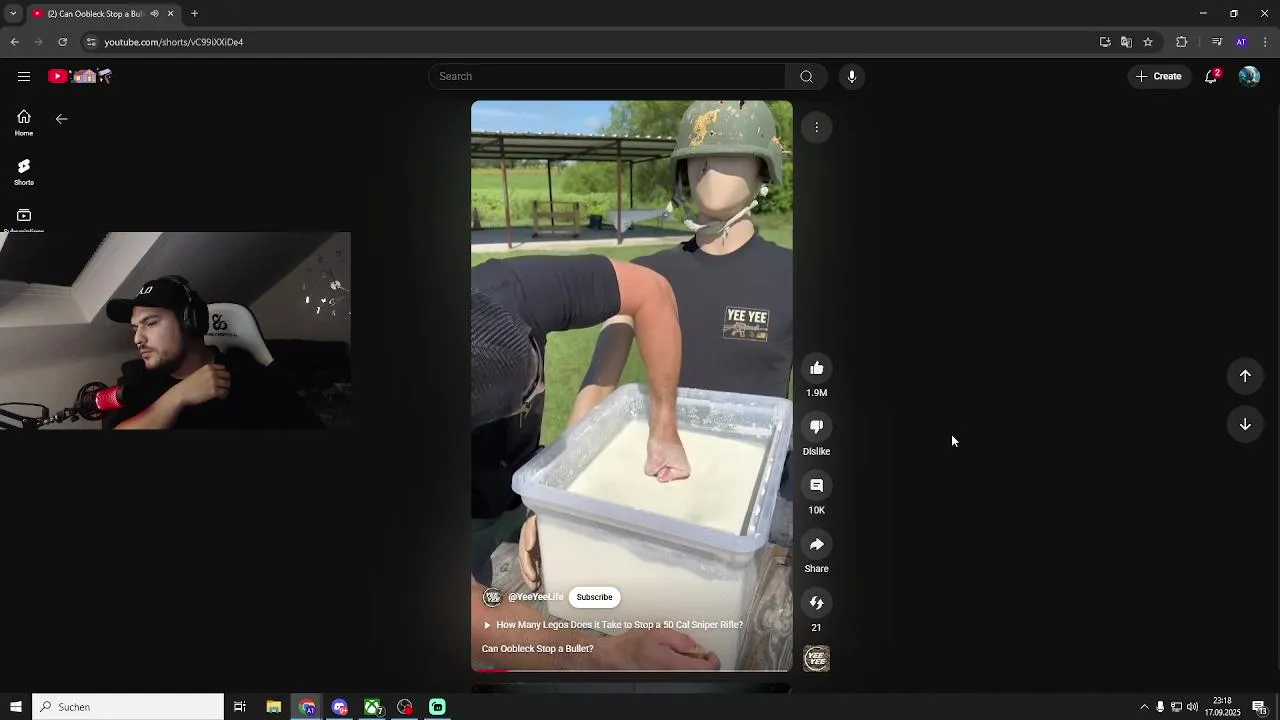Open the YouTube account avatar menu
The image size is (1280, 720).
point(1249,76)
